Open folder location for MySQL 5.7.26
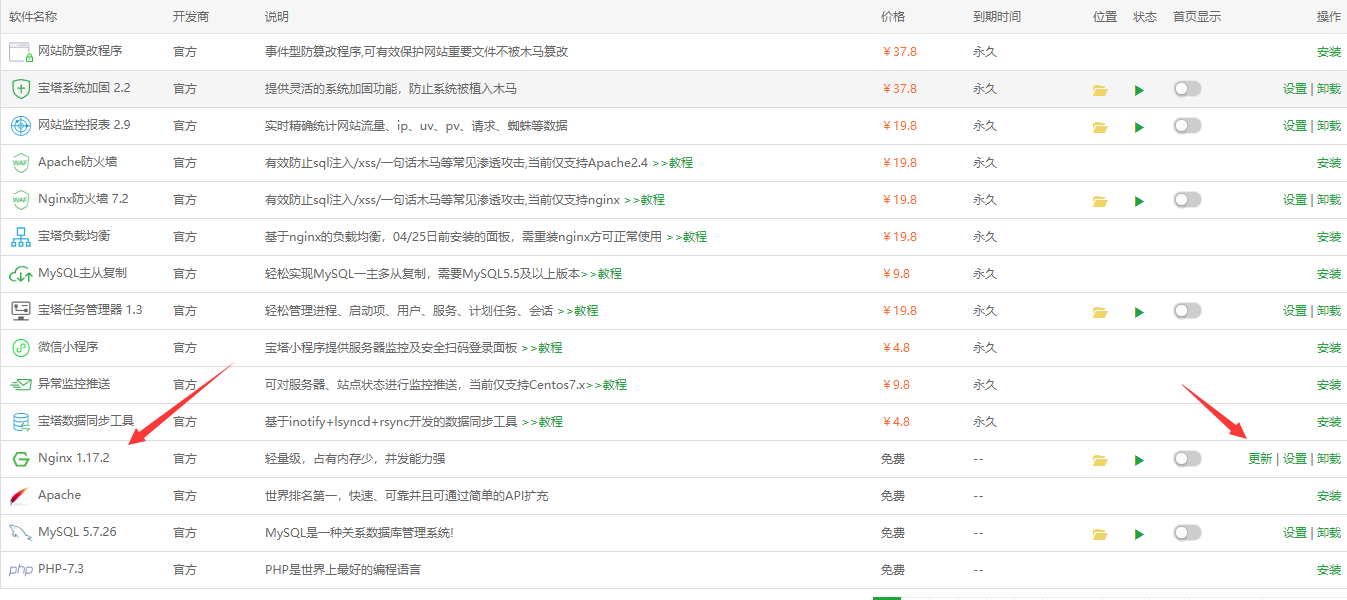The image size is (1347, 600). [x=1100, y=534]
